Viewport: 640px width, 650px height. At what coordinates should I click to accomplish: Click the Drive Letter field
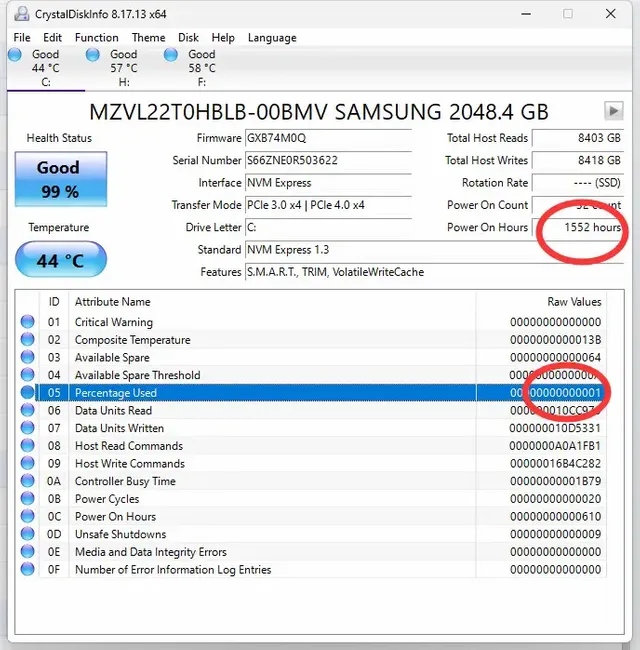tap(328, 228)
